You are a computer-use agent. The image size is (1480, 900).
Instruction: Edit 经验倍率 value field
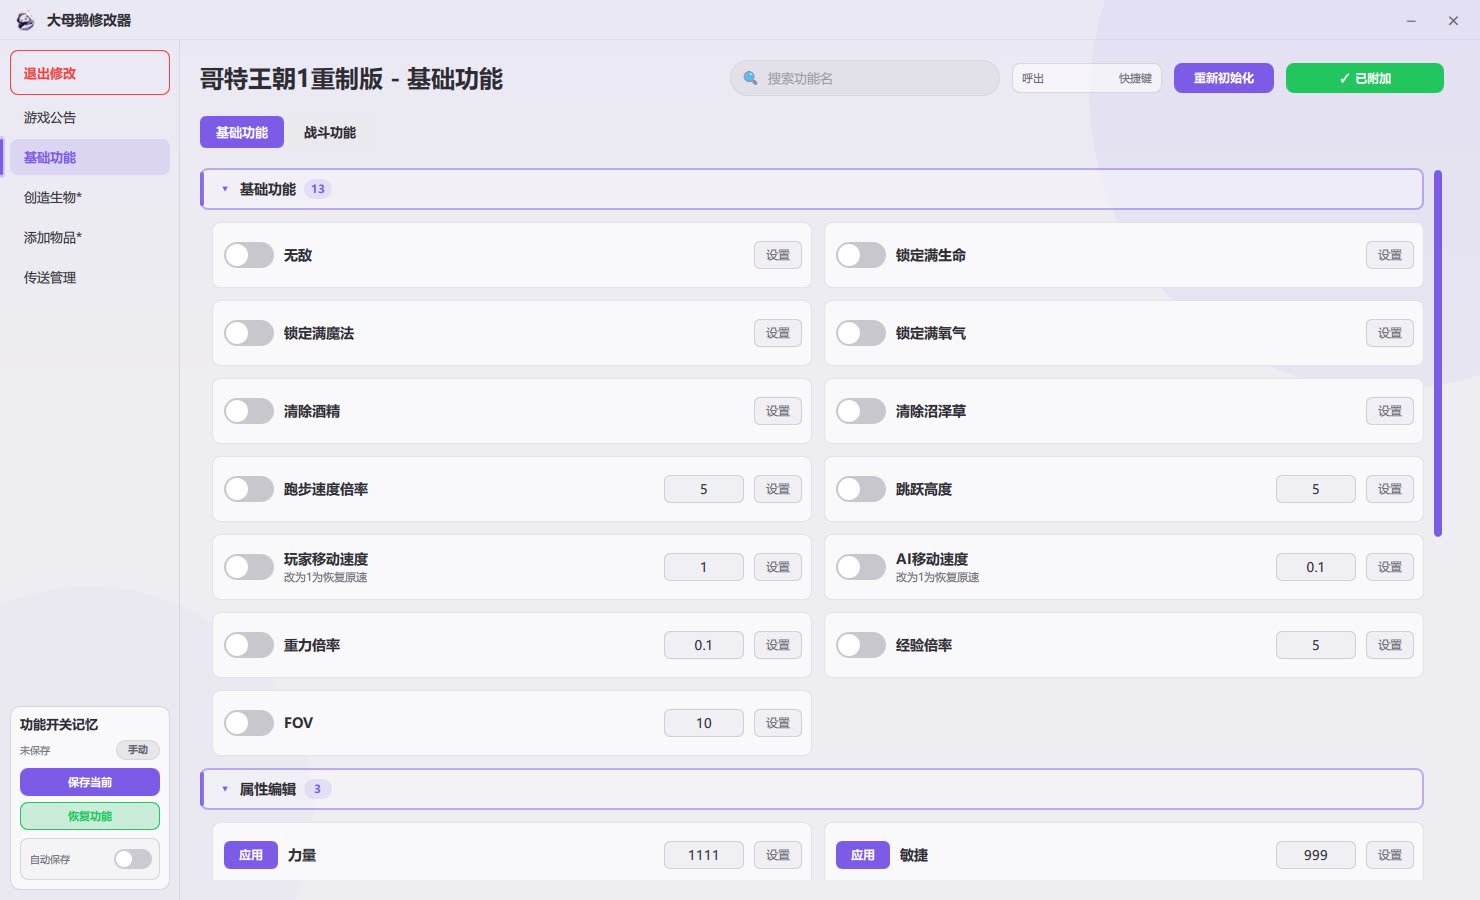pos(1316,645)
